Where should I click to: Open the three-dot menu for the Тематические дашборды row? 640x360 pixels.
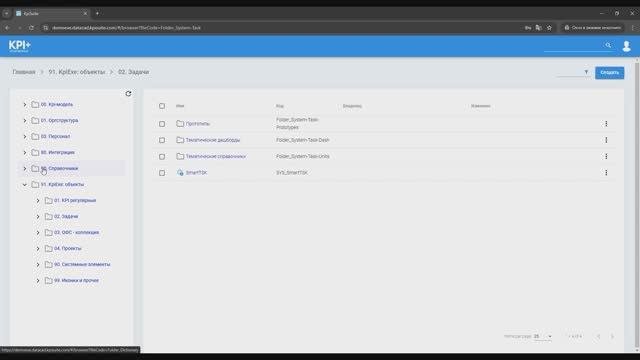606,140
